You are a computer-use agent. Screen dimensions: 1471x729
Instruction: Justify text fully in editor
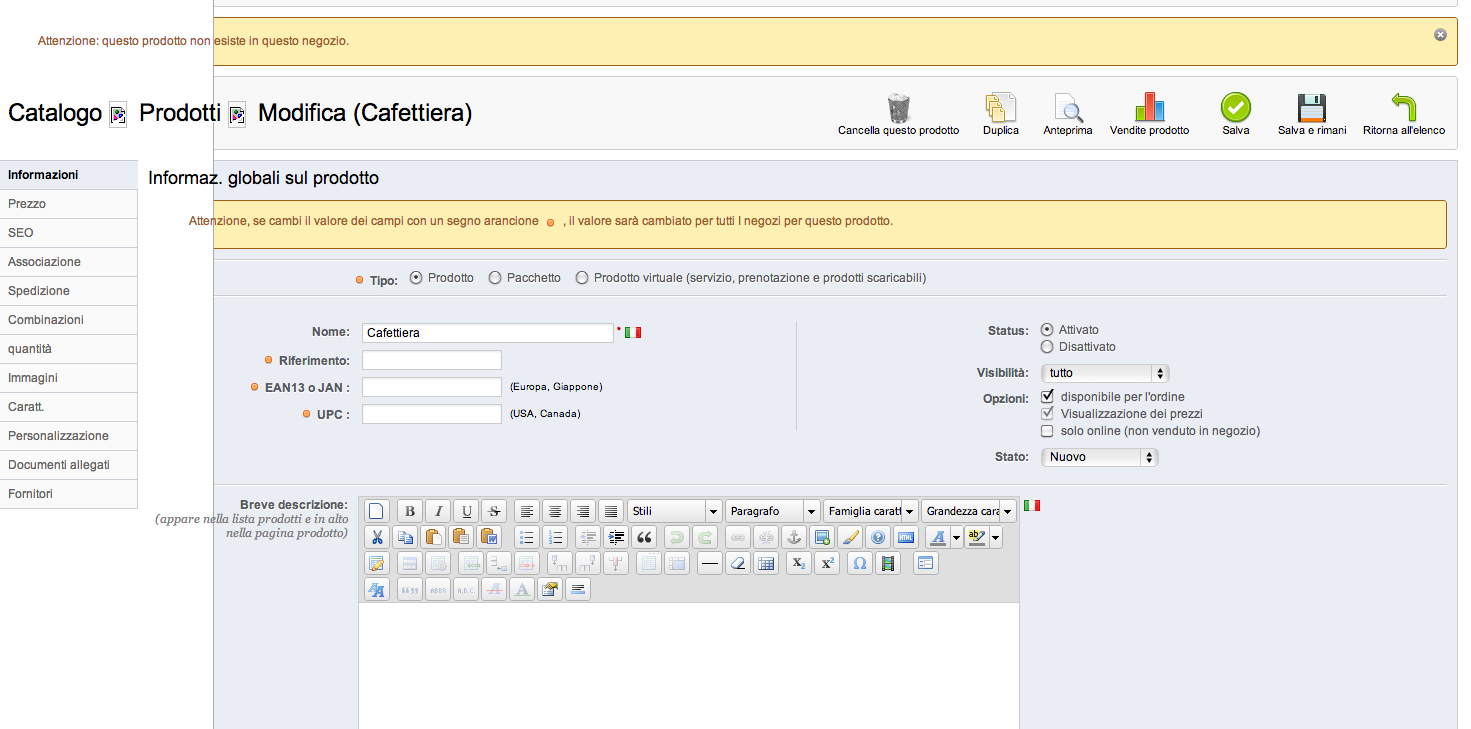pyautogui.click(x=611, y=511)
